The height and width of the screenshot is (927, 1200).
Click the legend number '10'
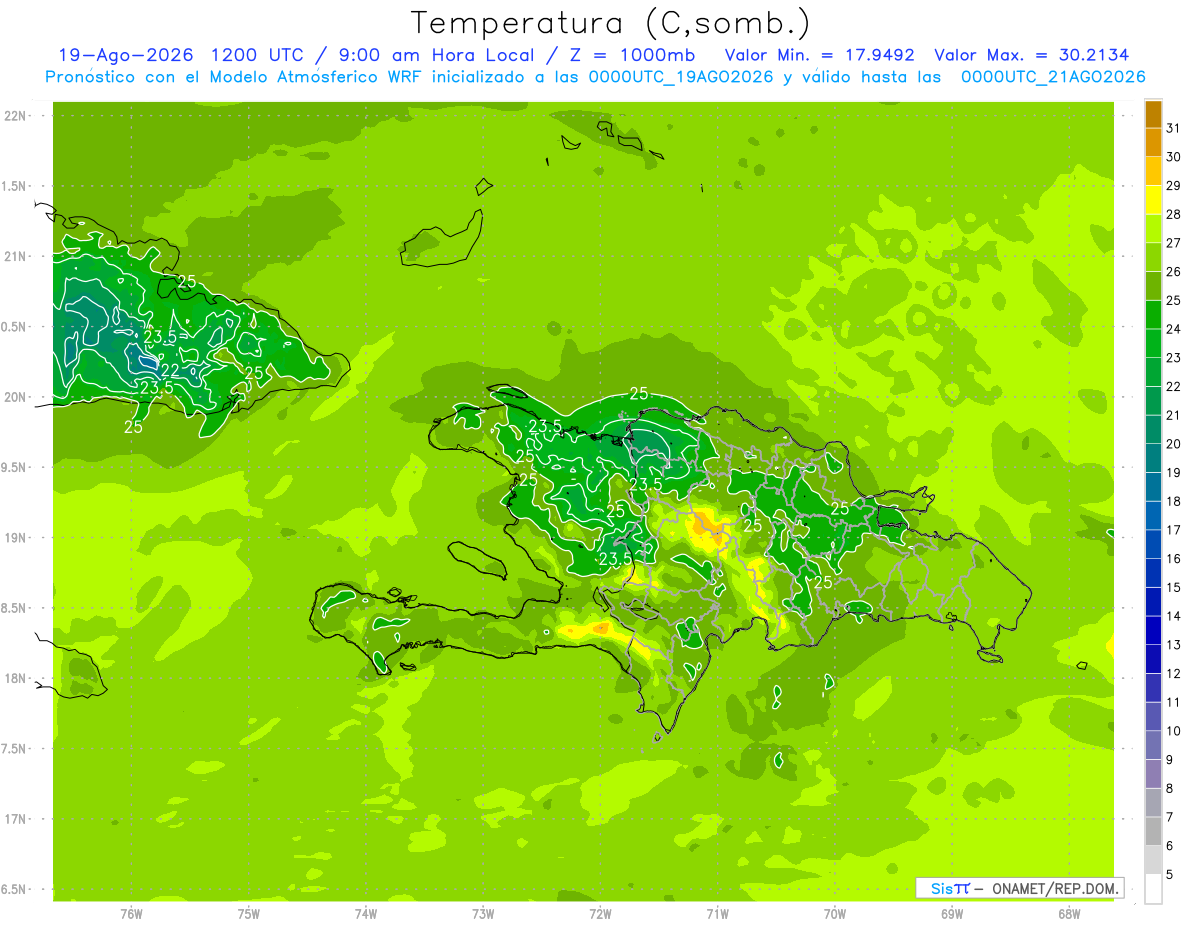(x=1173, y=731)
